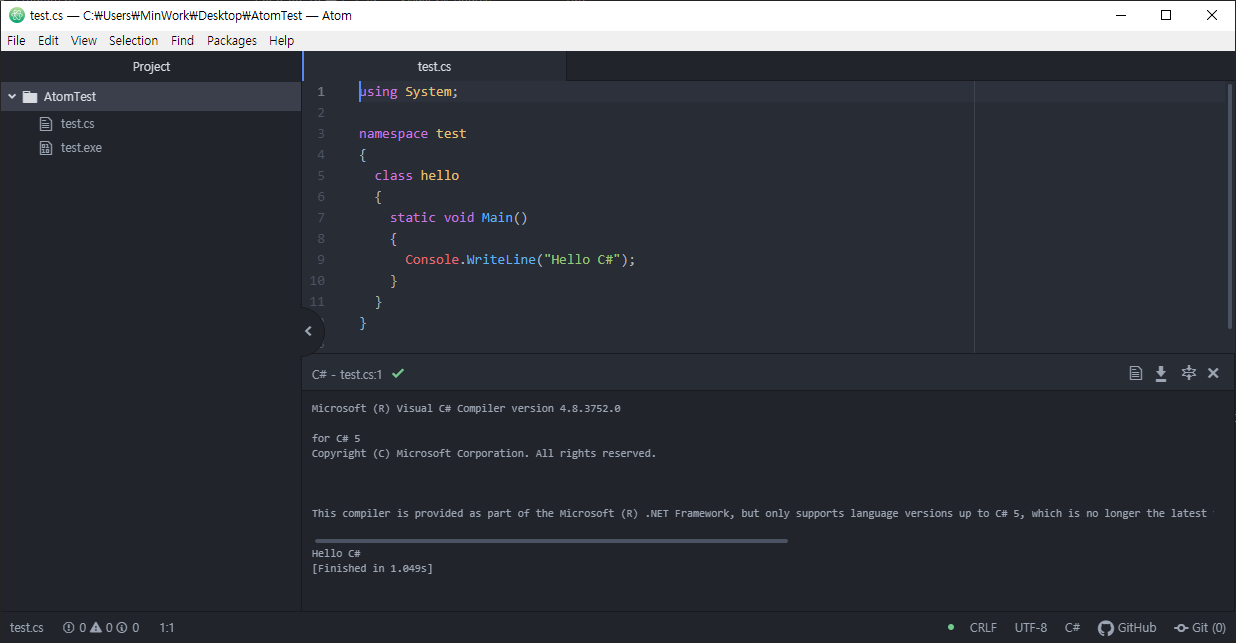
Task: Collapse the AtomTest project folder
Action: [12, 97]
